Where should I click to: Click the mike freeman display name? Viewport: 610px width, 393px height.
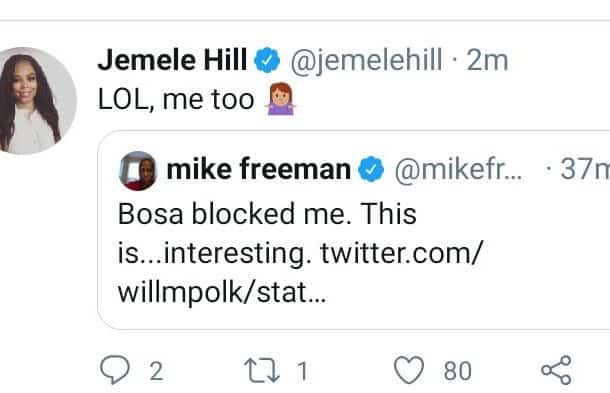259,169
